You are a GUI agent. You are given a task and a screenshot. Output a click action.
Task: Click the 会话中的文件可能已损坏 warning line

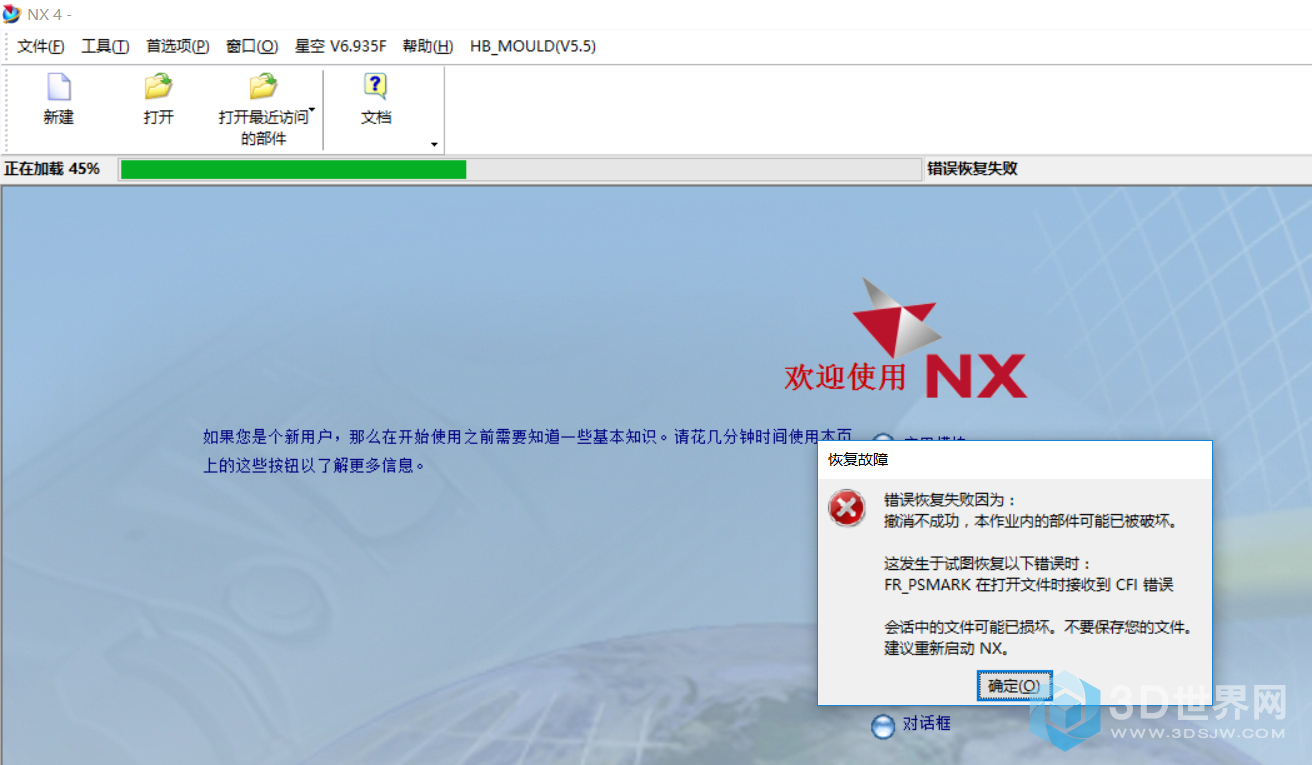point(1039,628)
